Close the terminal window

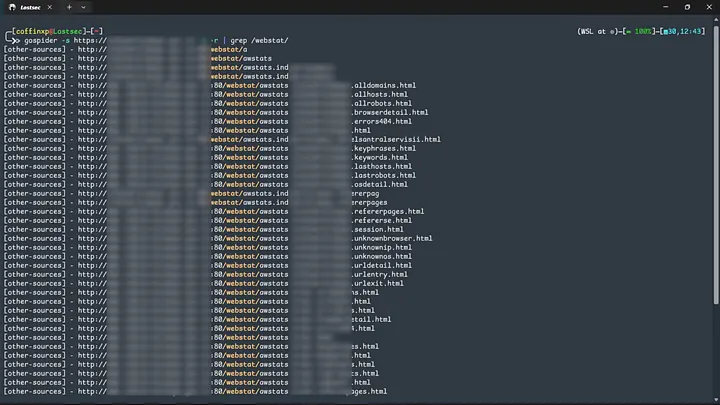tap(709, 7)
